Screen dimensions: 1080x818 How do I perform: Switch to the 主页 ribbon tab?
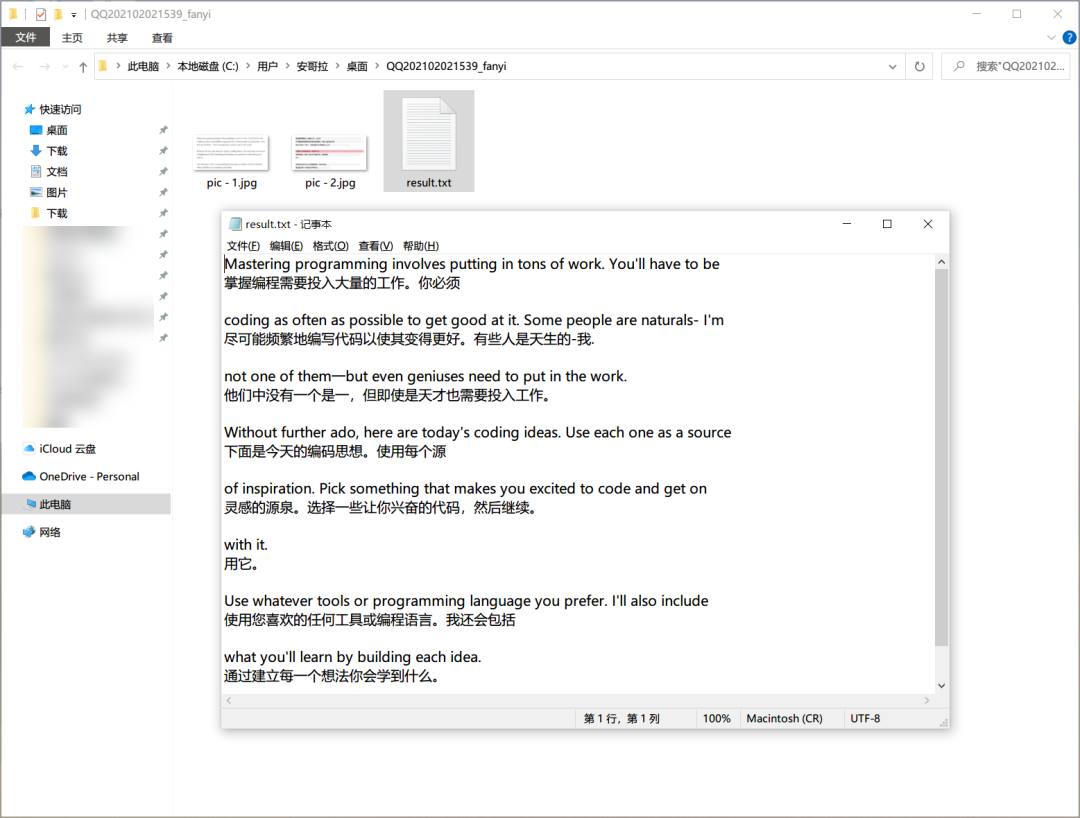coord(72,38)
